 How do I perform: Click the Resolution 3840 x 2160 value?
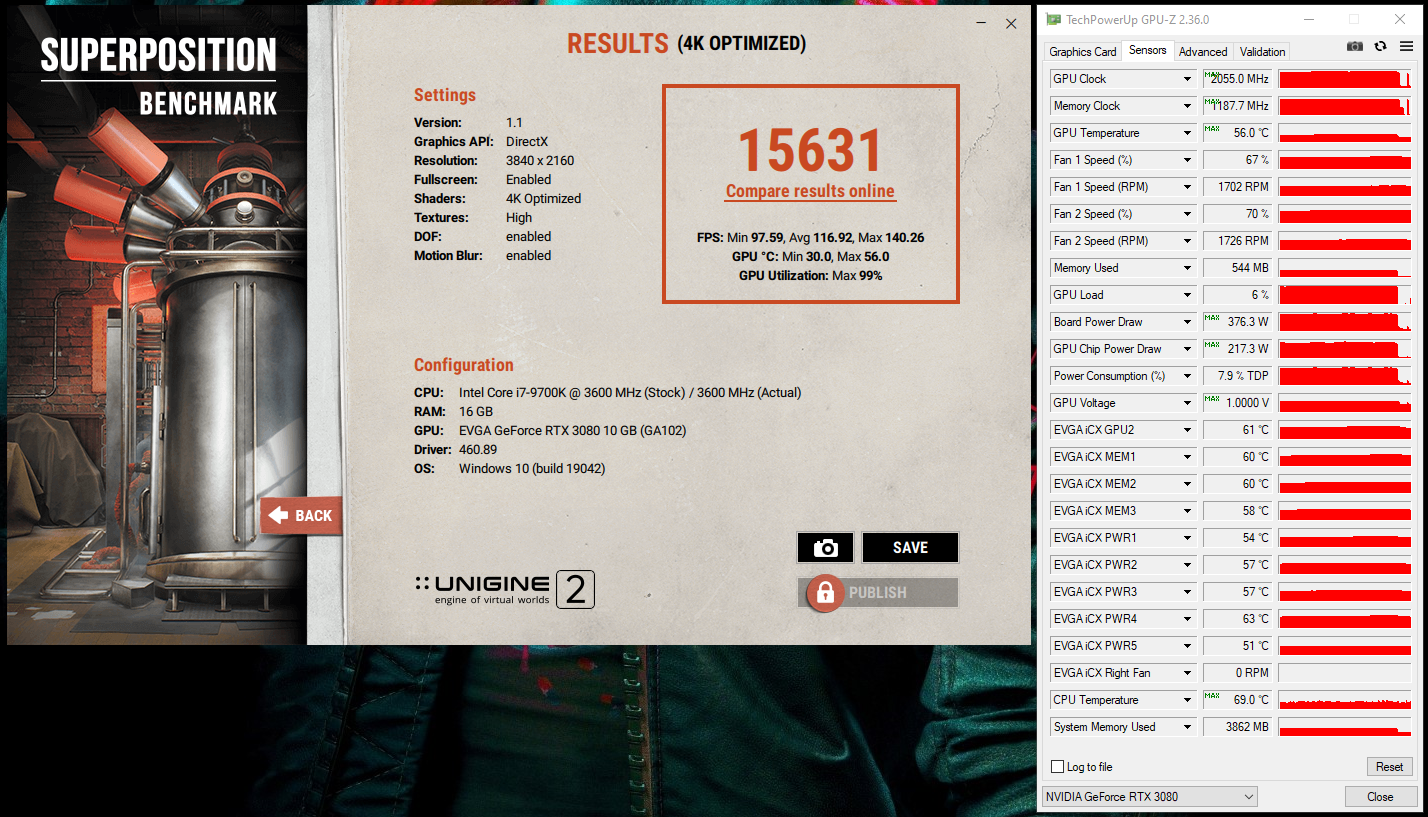[x=540, y=160]
